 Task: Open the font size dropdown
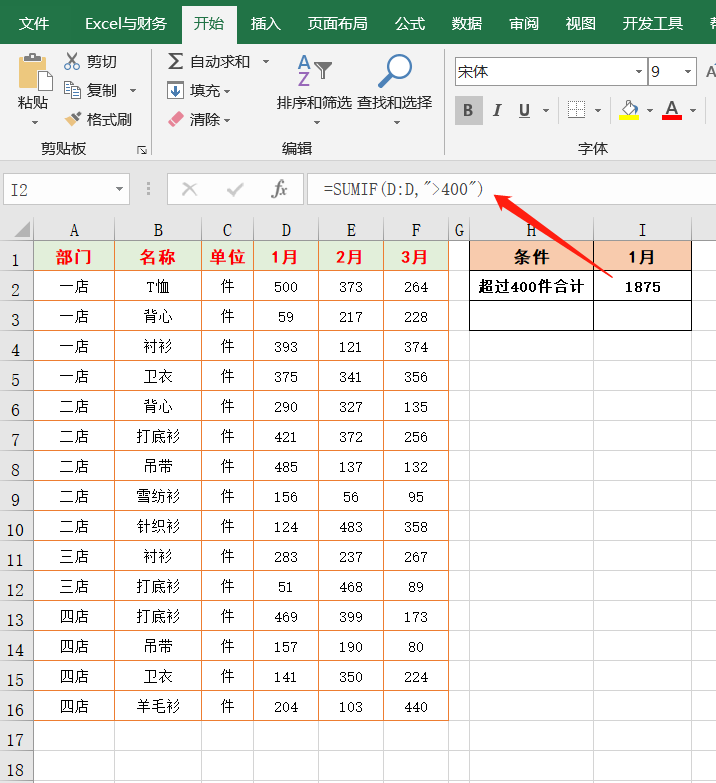[688, 72]
